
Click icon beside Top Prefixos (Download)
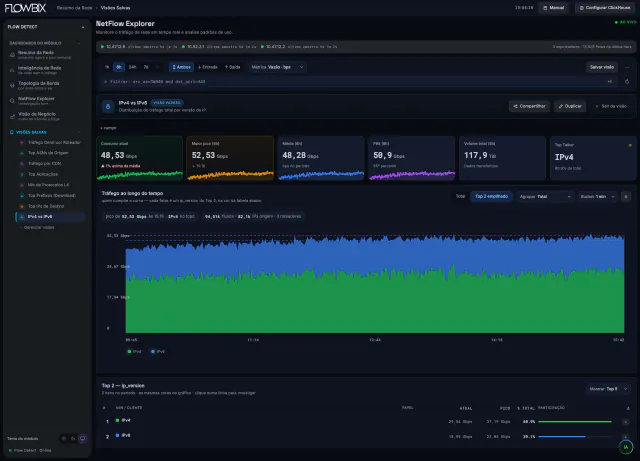22,196
